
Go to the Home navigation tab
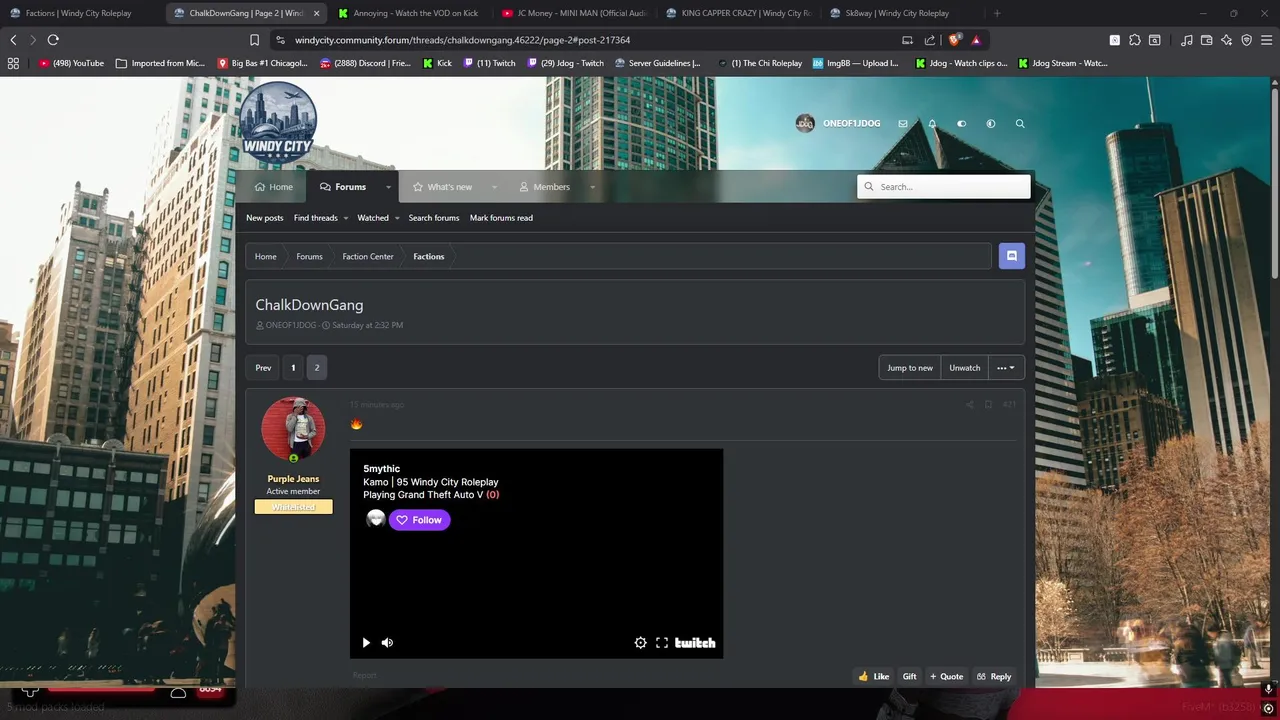[x=274, y=187]
